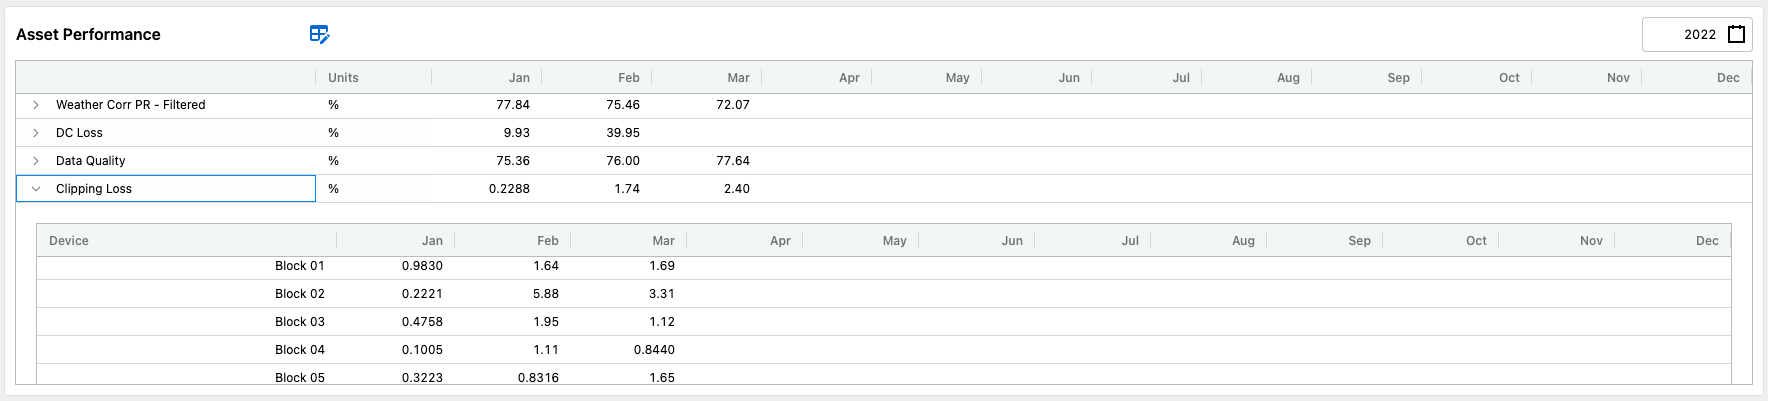
Task: Click the 77.84 Weather Corr PR value
Action: coord(512,105)
